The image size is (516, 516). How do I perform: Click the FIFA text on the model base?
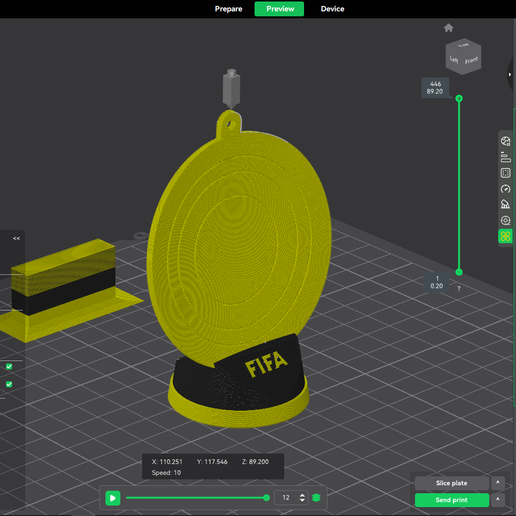pyautogui.click(x=266, y=364)
